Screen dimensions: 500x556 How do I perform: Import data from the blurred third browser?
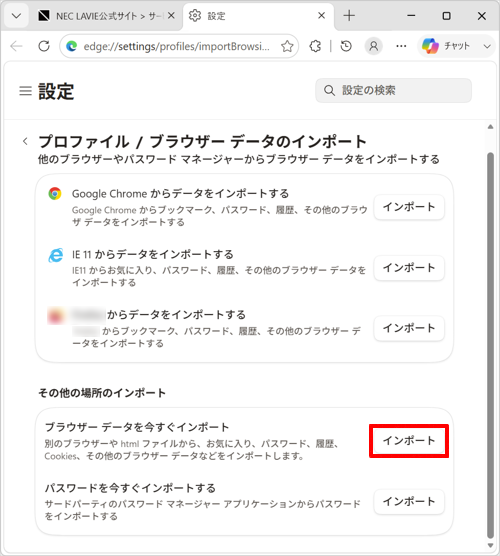pyautogui.click(x=409, y=328)
